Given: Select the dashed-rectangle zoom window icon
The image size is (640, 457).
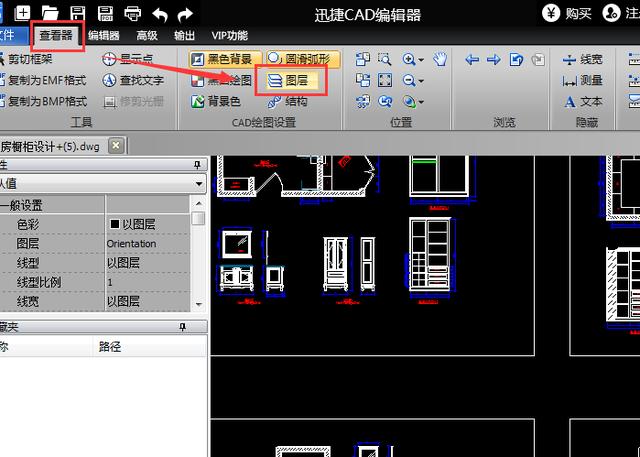Looking at the screenshot, I should click(x=384, y=60).
